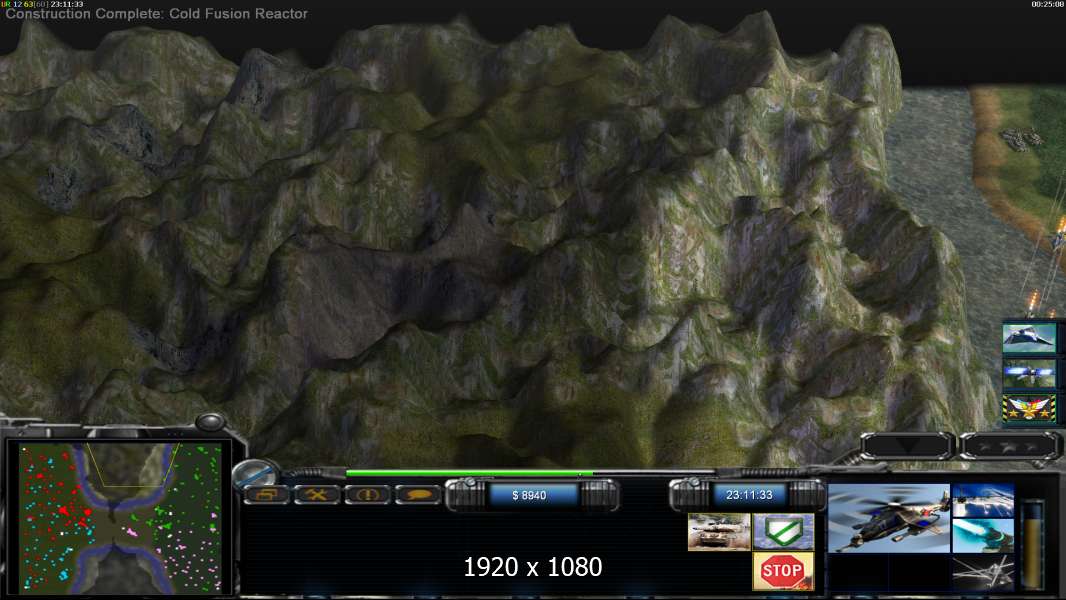Screen dimensions: 1066x600
Task: Click the down-arrow control bar collapse button
Action: point(908,446)
